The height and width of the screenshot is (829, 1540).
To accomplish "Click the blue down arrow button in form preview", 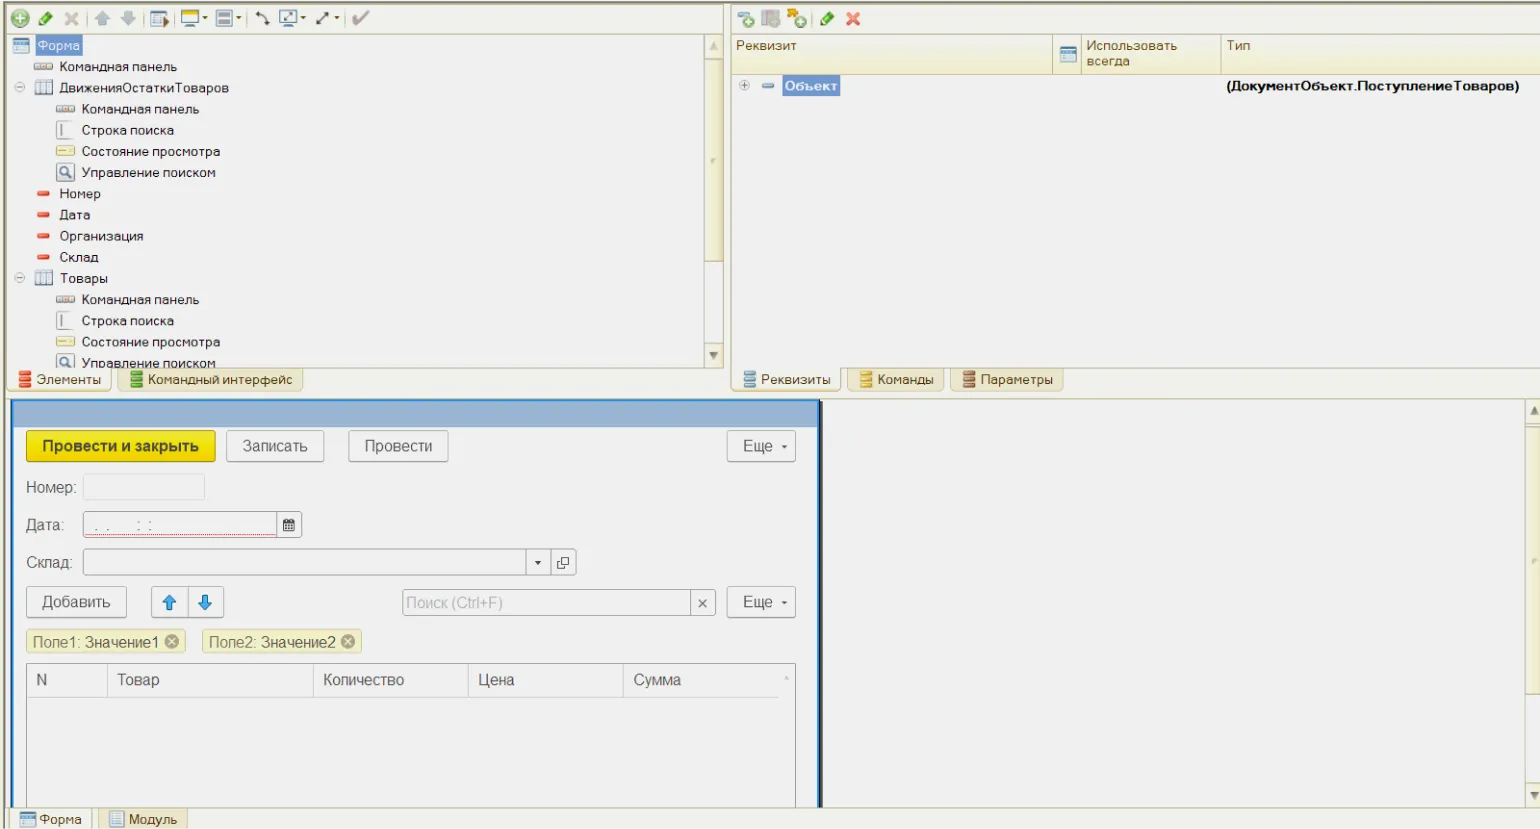I will [x=205, y=602].
